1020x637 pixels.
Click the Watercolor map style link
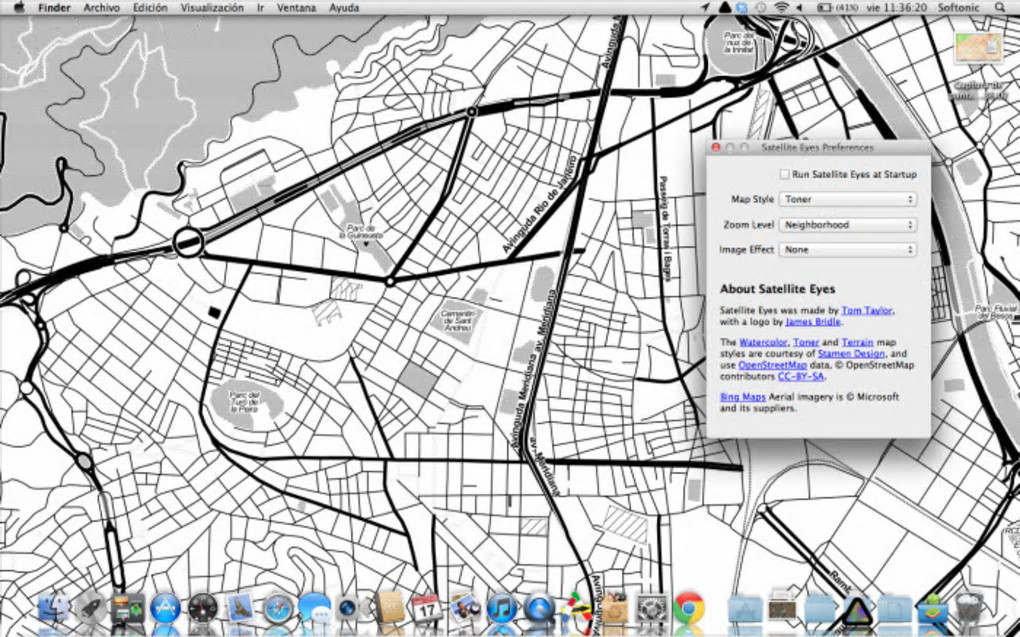click(763, 343)
